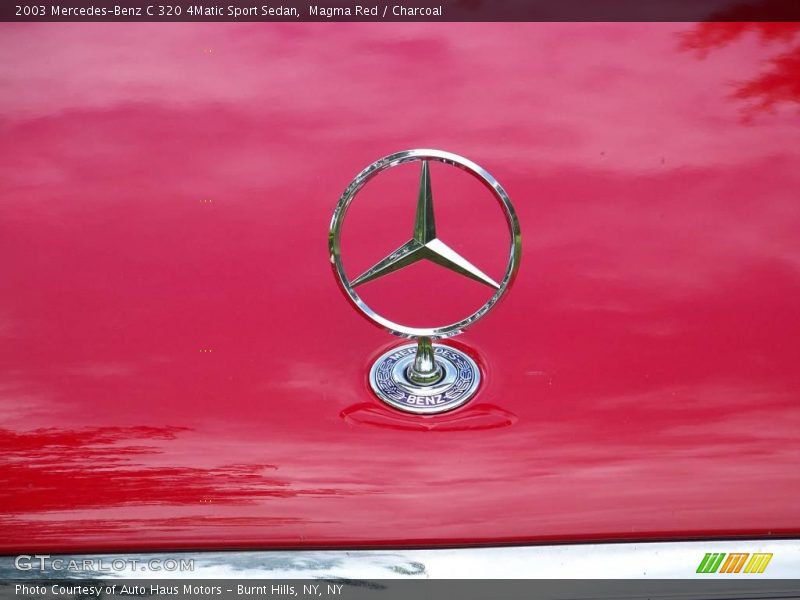The height and width of the screenshot is (600, 800).
Task: Click the color text "Magma Red / Charcoal"
Action: [x=375, y=11]
